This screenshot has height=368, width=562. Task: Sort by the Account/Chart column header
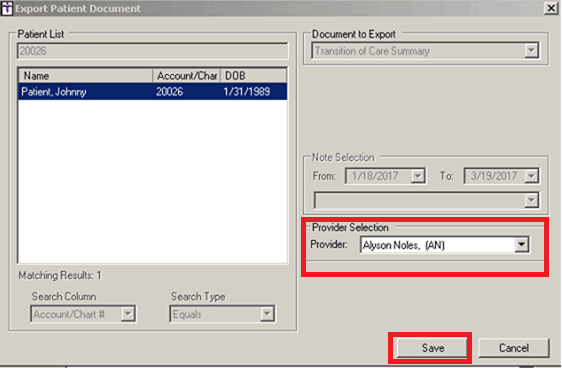[187, 76]
